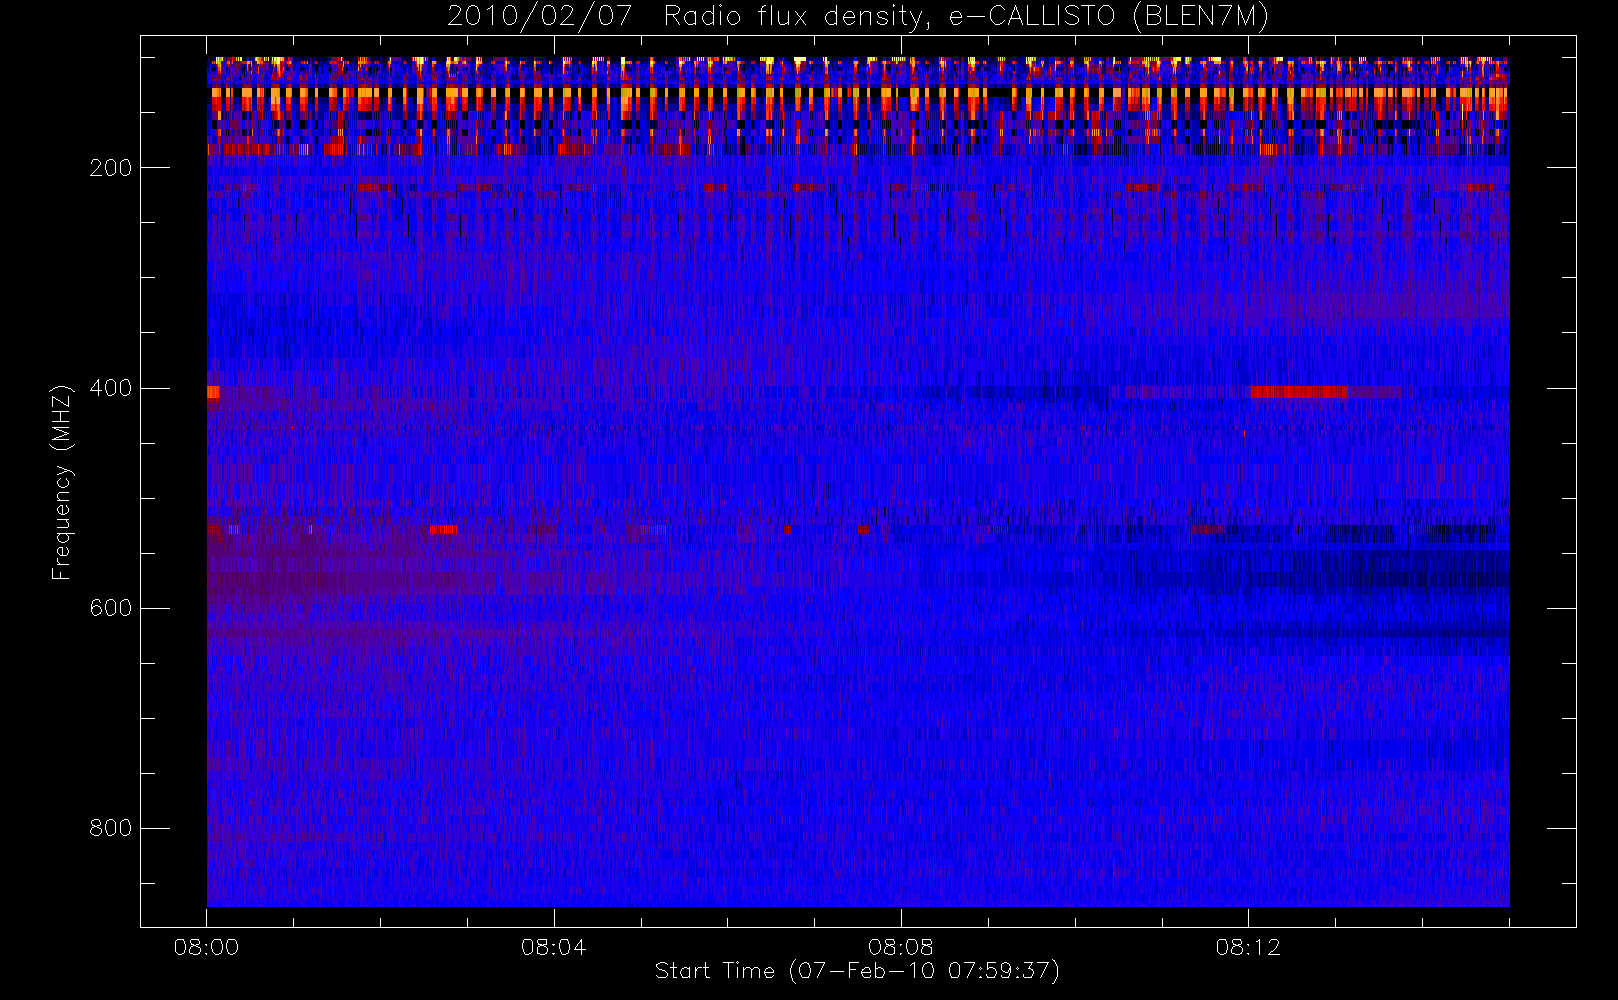The image size is (1618, 1000).
Task: Select the '200' frequency tick label
Action: pyautogui.click(x=111, y=168)
